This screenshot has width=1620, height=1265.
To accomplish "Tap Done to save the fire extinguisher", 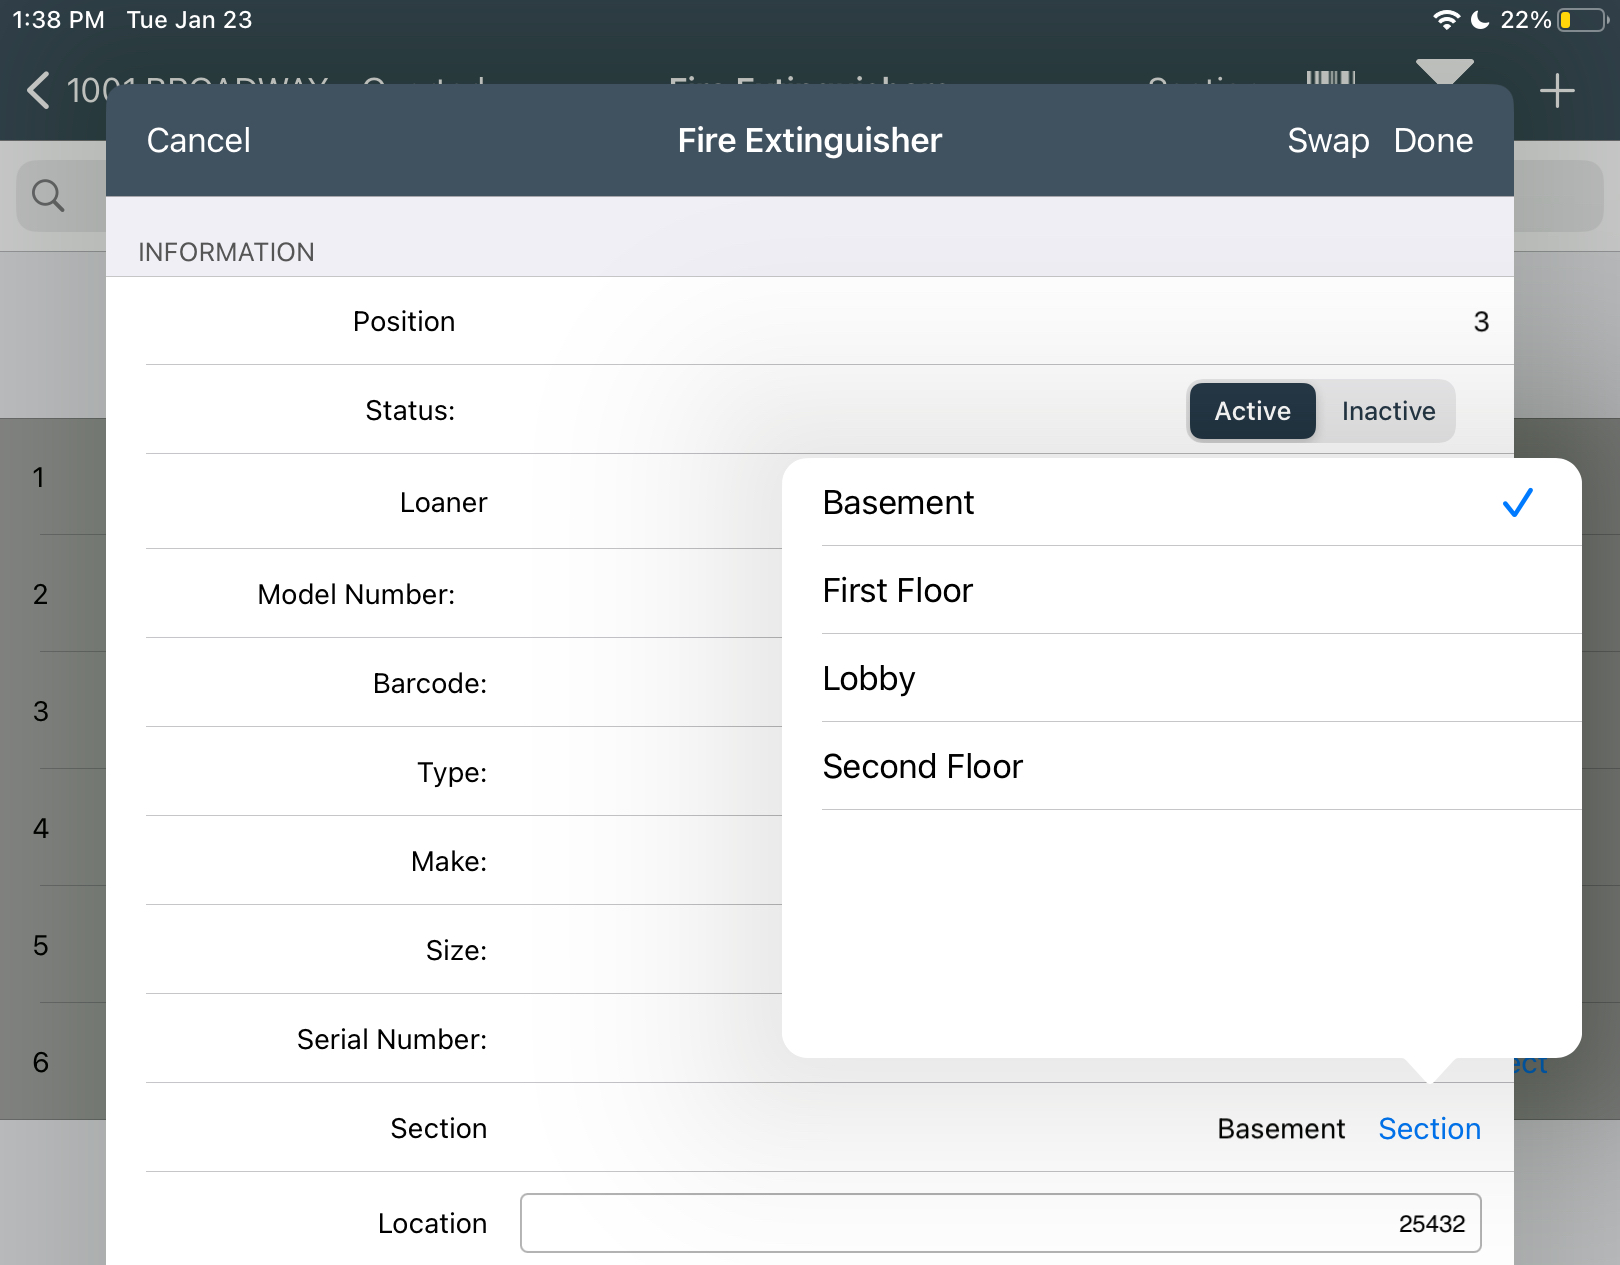I will coord(1433,140).
